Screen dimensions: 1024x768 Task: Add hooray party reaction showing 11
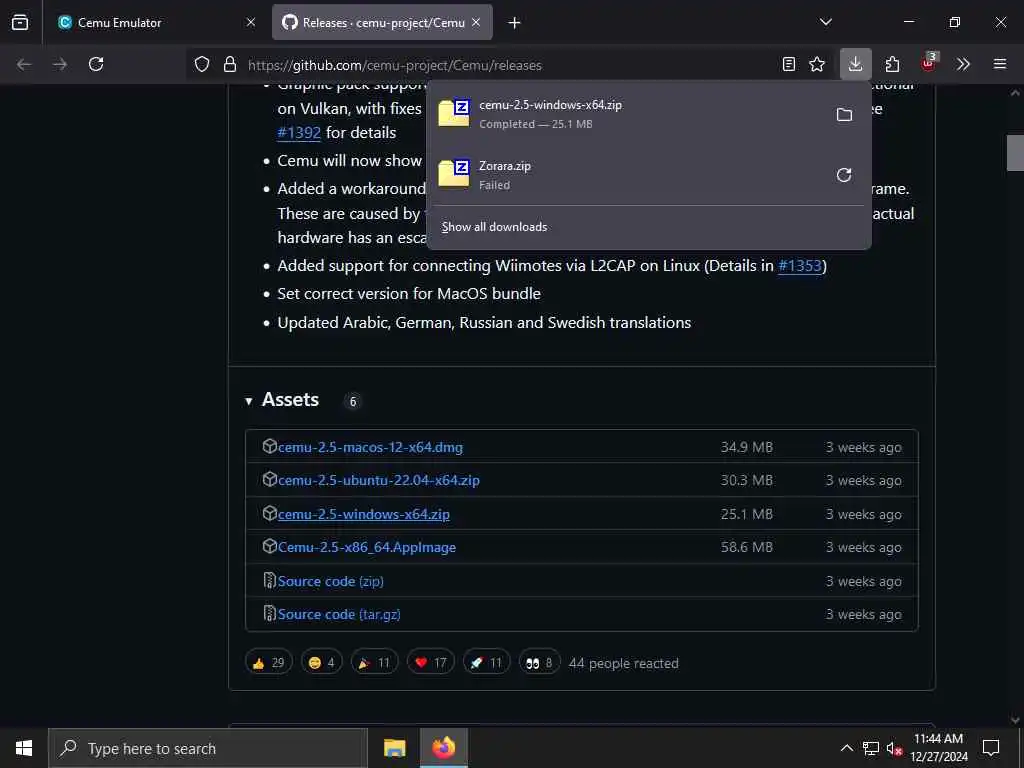pos(374,663)
